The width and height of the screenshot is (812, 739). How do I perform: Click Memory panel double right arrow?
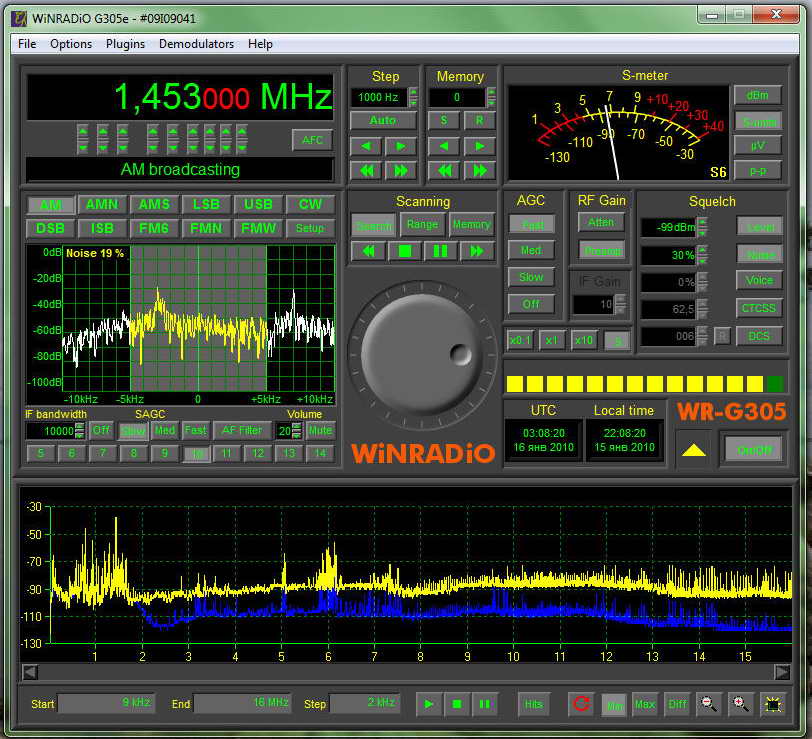(480, 170)
